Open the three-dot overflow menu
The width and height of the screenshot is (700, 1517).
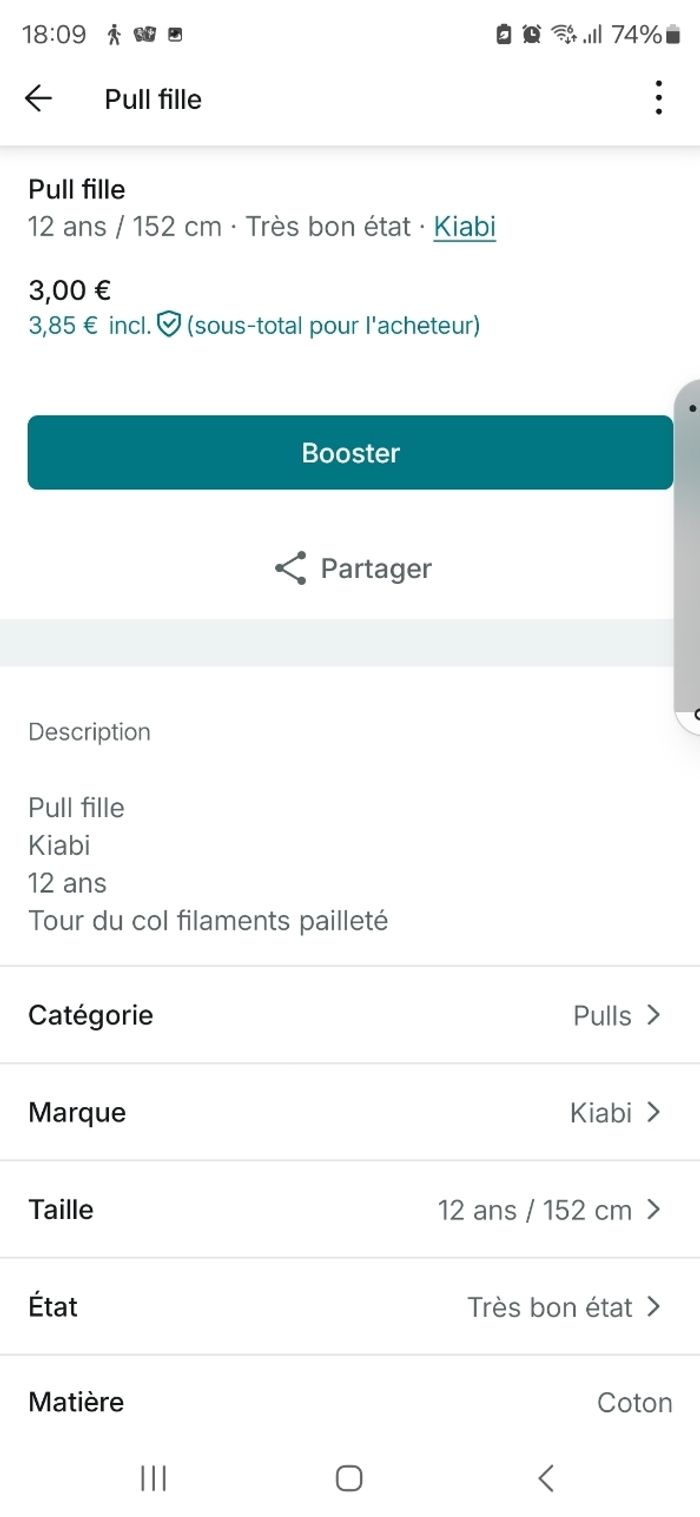point(658,98)
